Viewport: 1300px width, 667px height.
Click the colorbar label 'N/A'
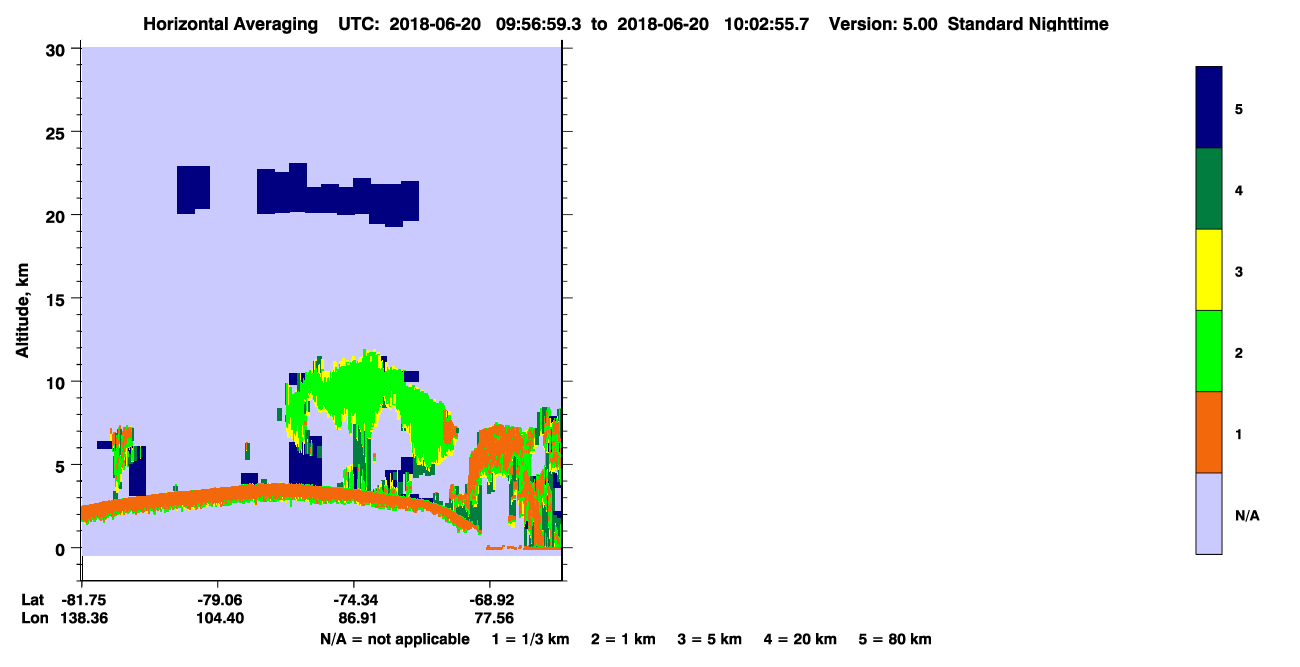(1246, 515)
